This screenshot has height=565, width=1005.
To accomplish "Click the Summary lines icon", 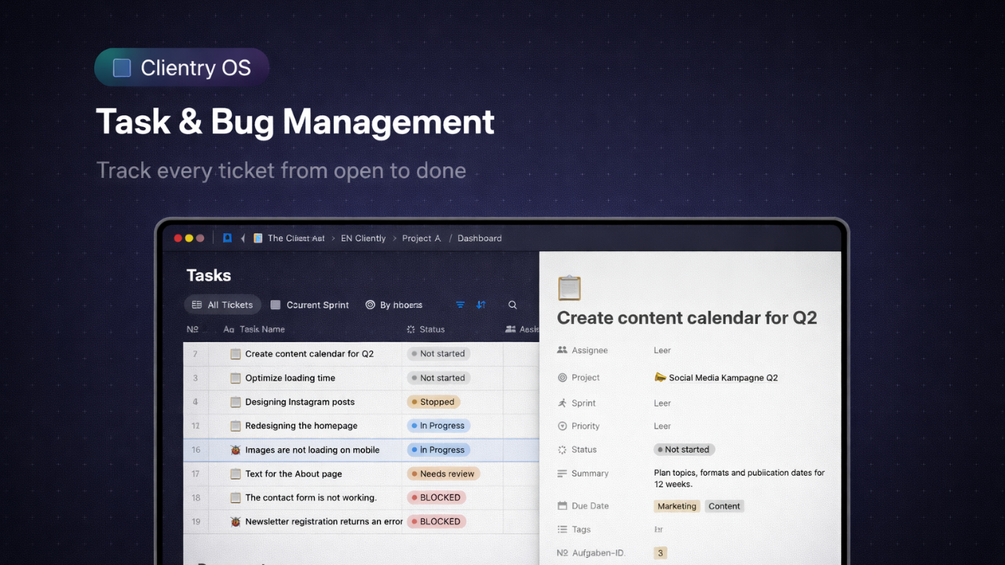I will (x=562, y=473).
